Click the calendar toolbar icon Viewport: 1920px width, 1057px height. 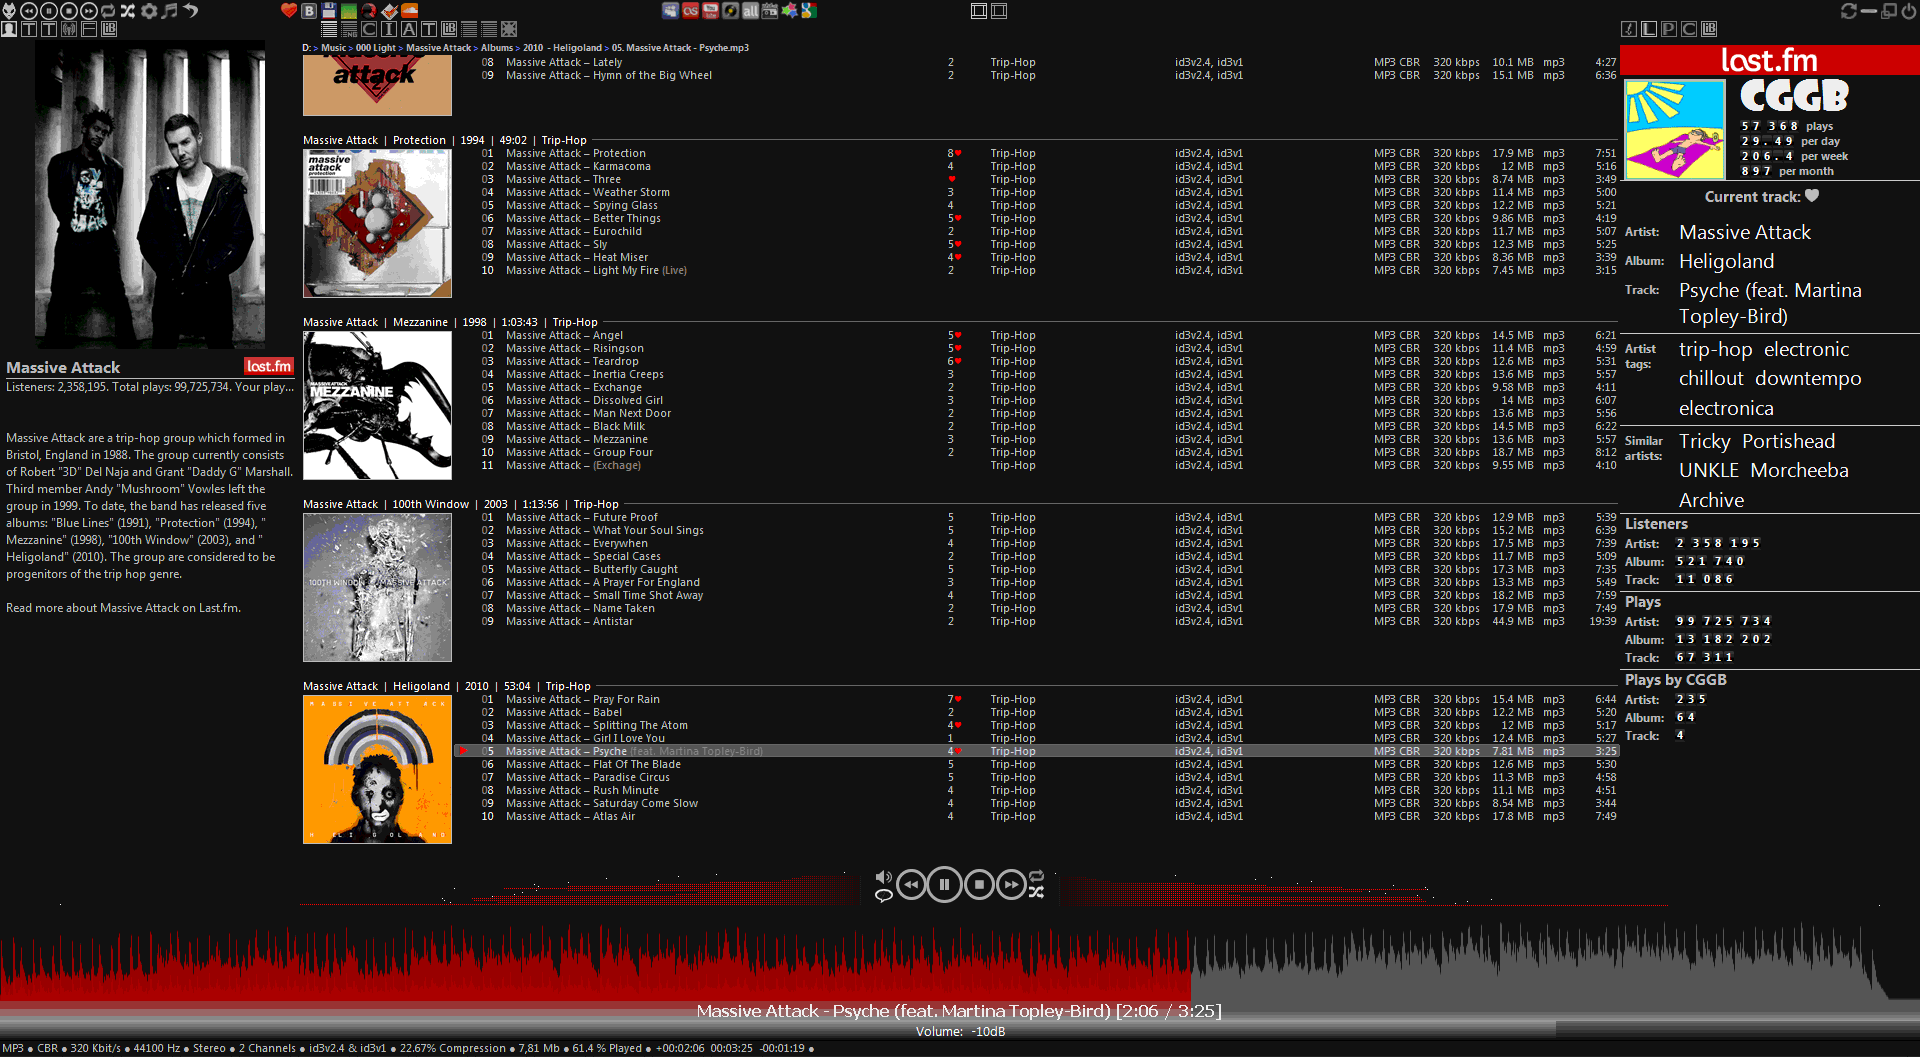coord(770,11)
